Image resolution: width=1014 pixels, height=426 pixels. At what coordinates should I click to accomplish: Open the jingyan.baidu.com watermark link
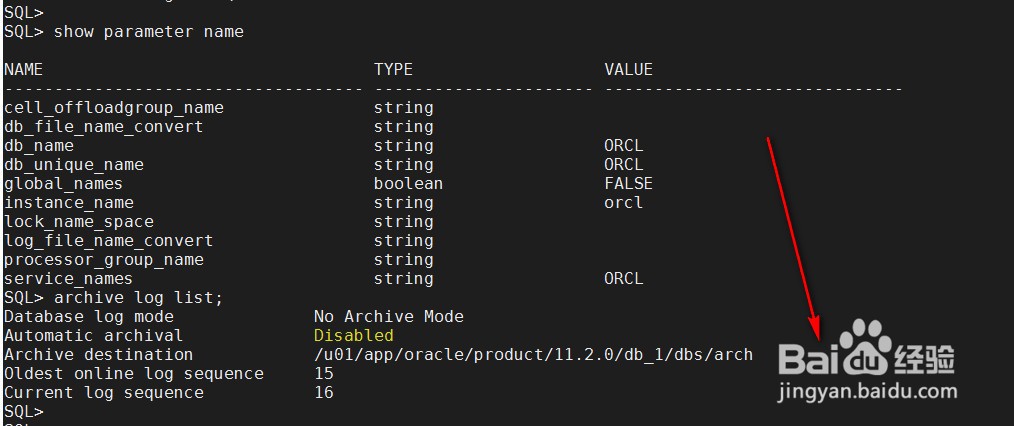click(x=867, y=390)
